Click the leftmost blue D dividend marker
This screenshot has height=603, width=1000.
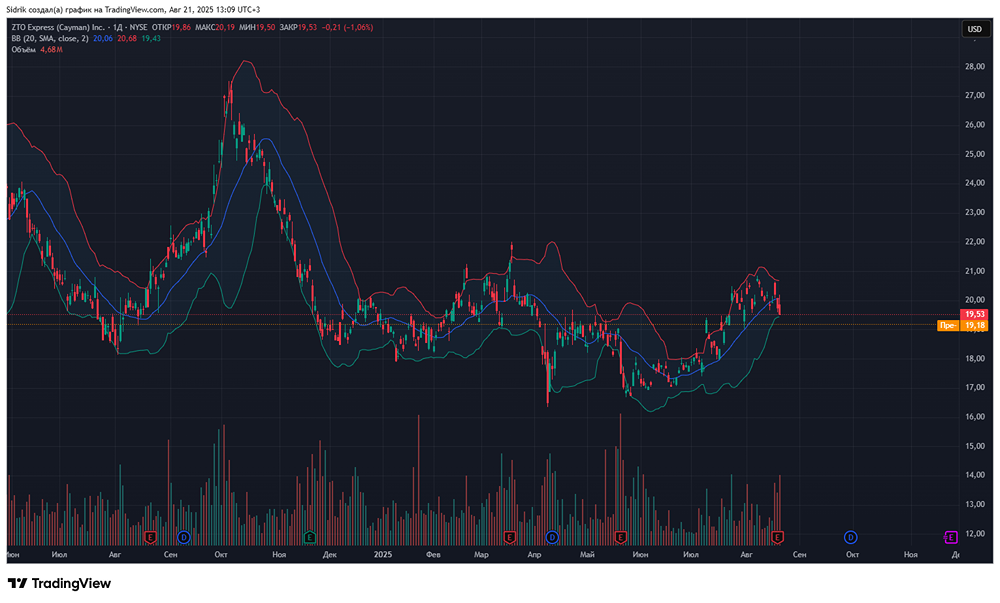(184, 537)
